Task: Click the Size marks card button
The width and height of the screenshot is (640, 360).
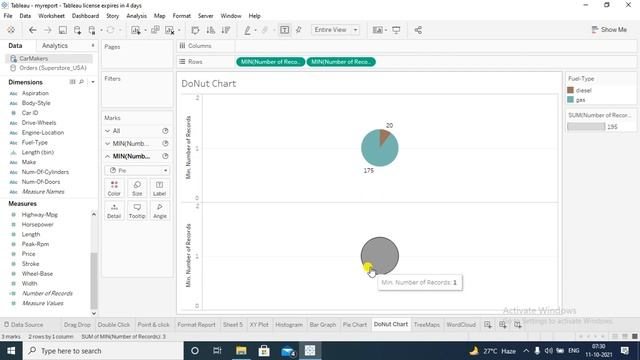Action: coord(137,188)
